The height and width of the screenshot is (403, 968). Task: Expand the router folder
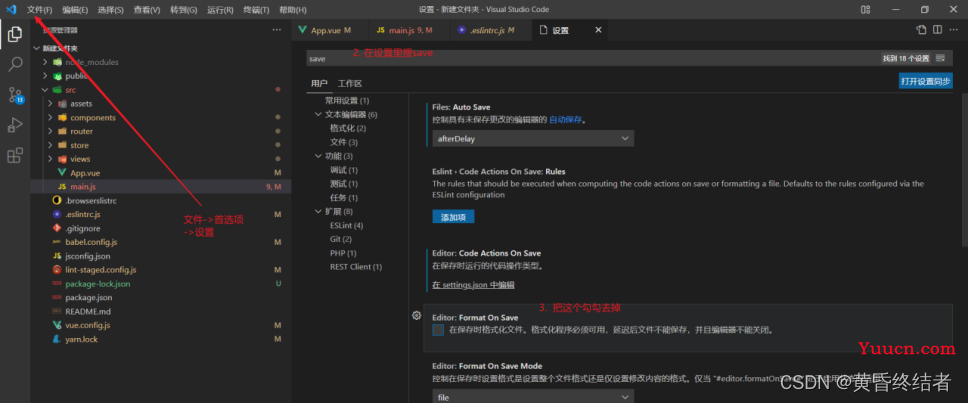[x=50, y=131]
